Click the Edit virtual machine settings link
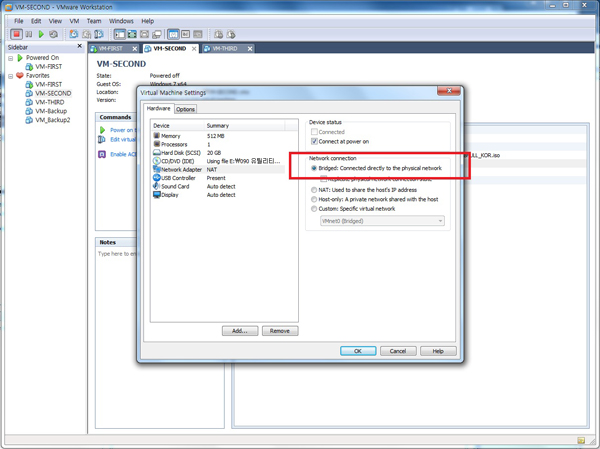This screenshot has width=600, height=449. pos(122,139)
